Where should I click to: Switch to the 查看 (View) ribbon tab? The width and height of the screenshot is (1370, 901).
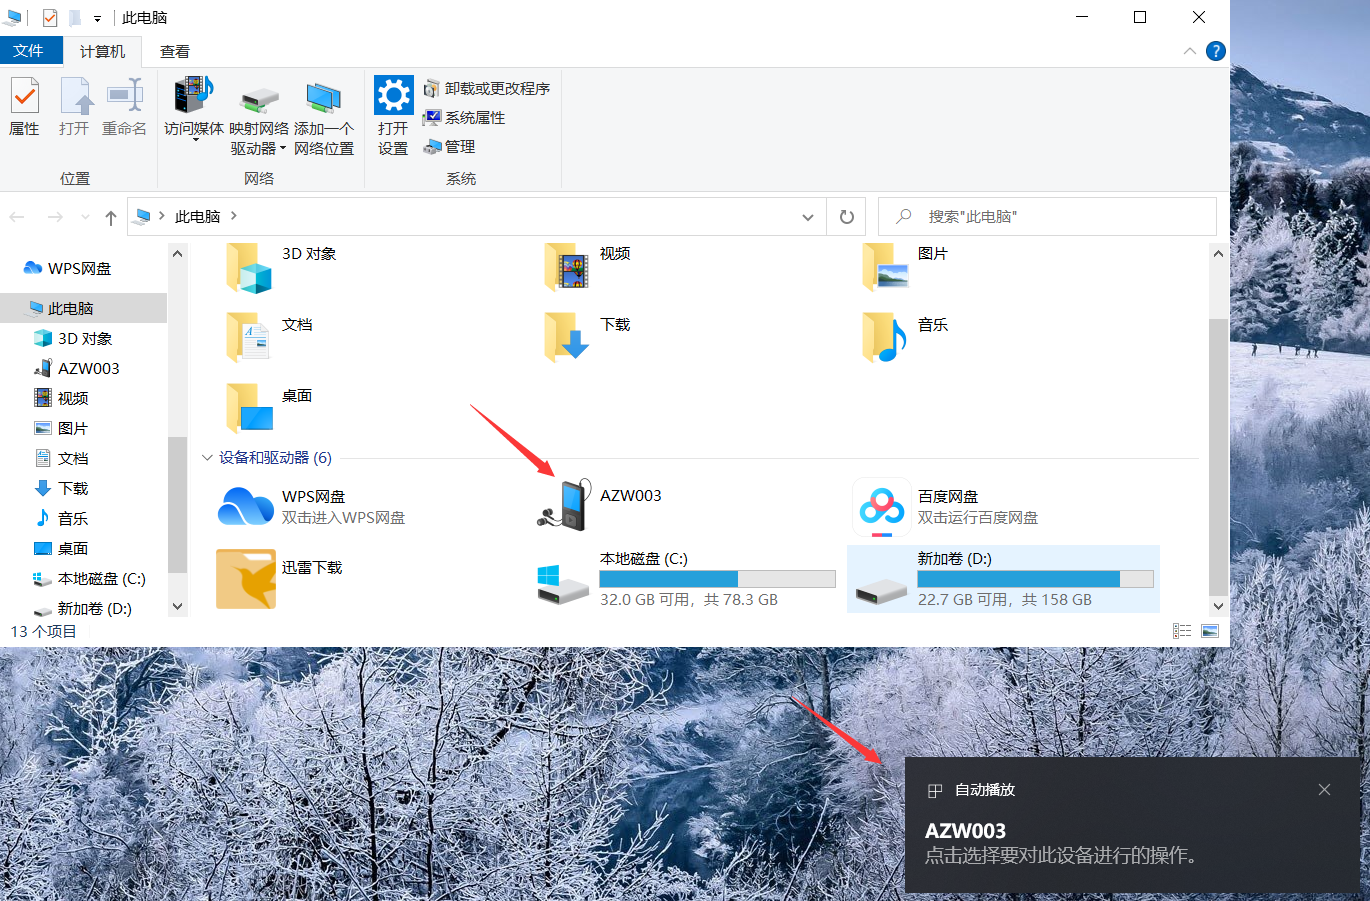pos(175,51)
